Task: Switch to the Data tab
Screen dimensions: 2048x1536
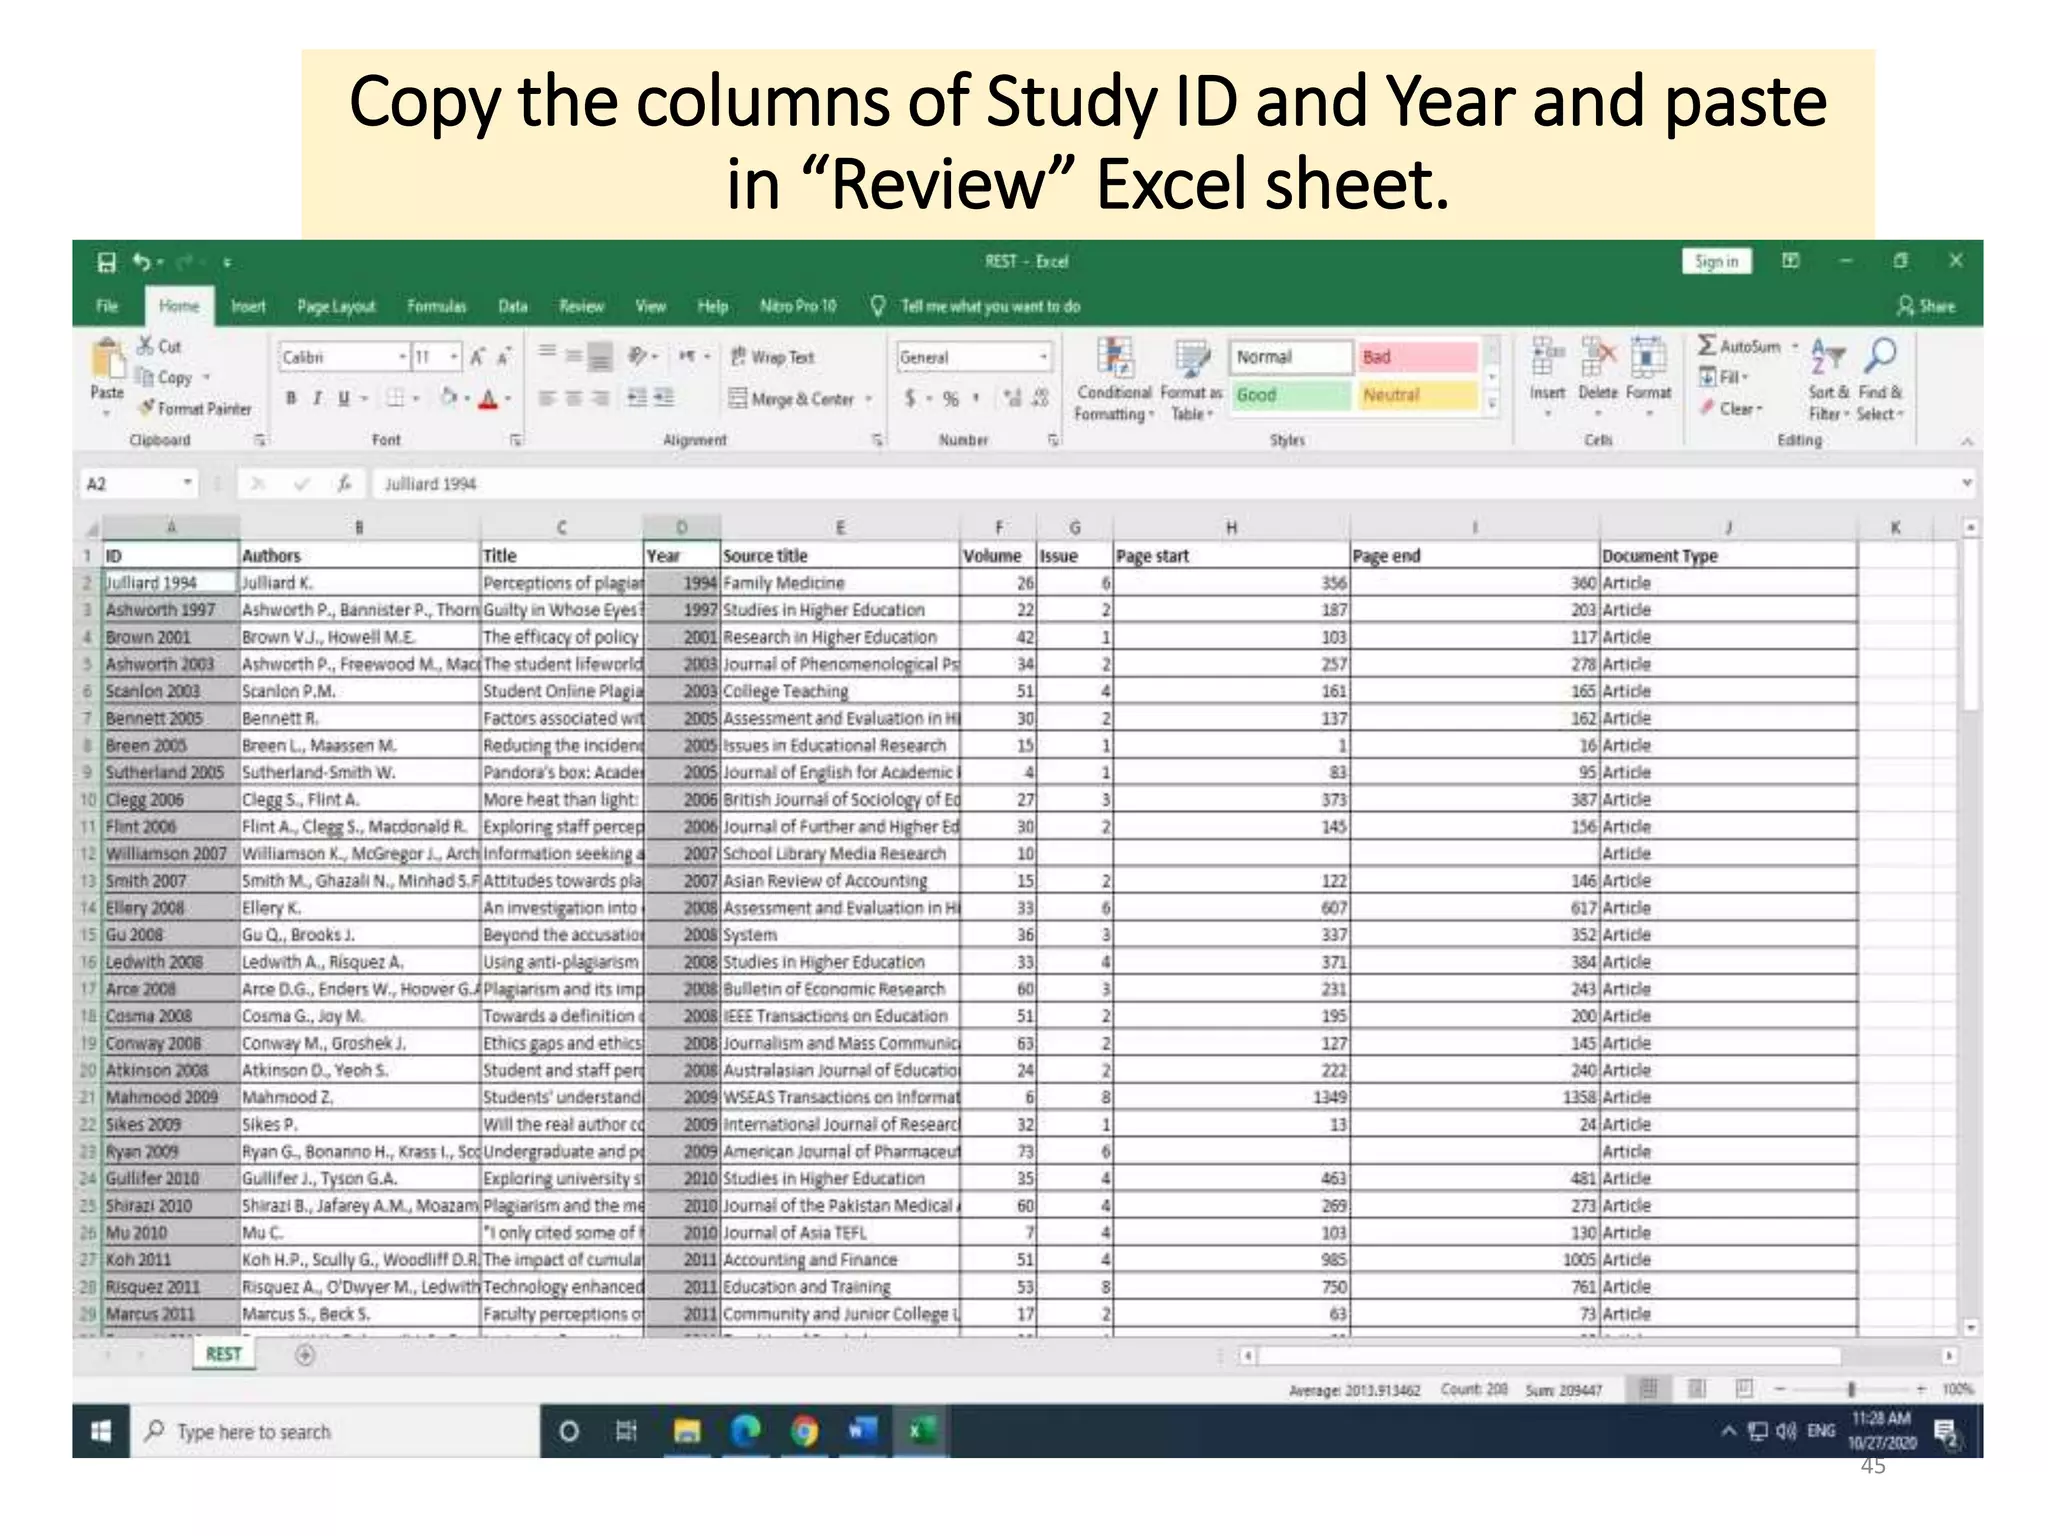Action: (x=513, y=306)
